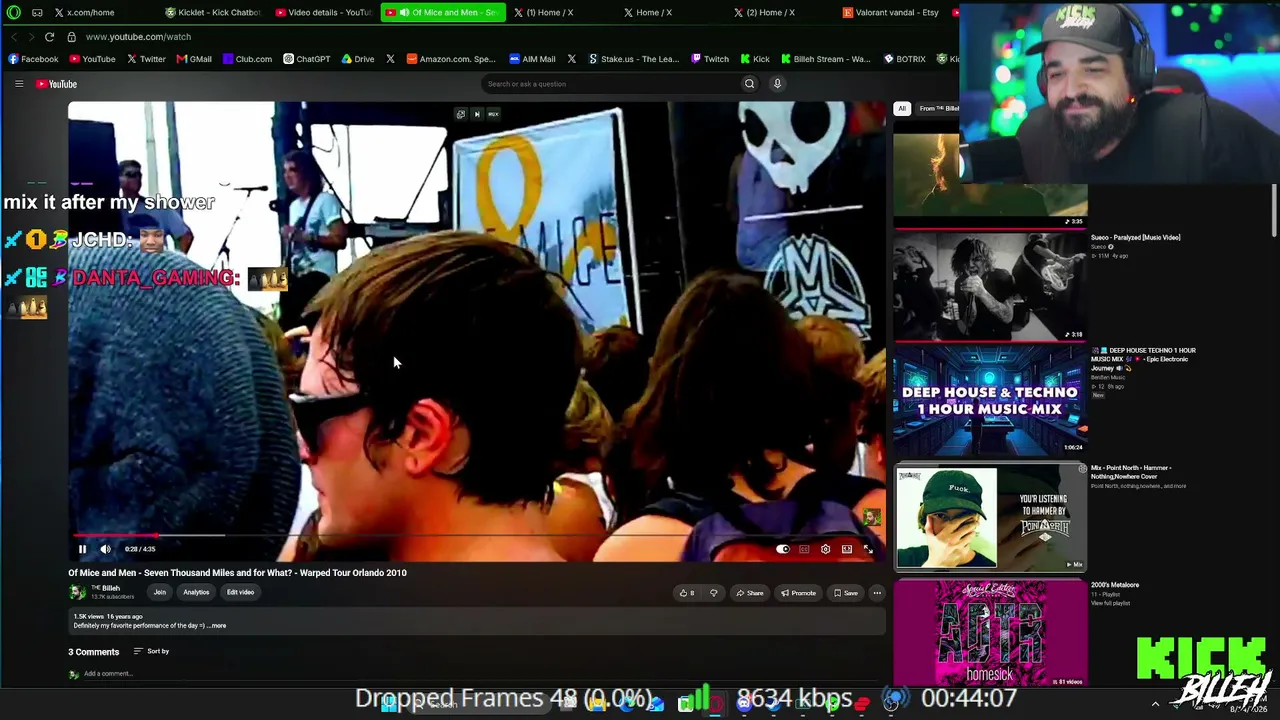Pause the YouTube video

[x=82, y=549]
